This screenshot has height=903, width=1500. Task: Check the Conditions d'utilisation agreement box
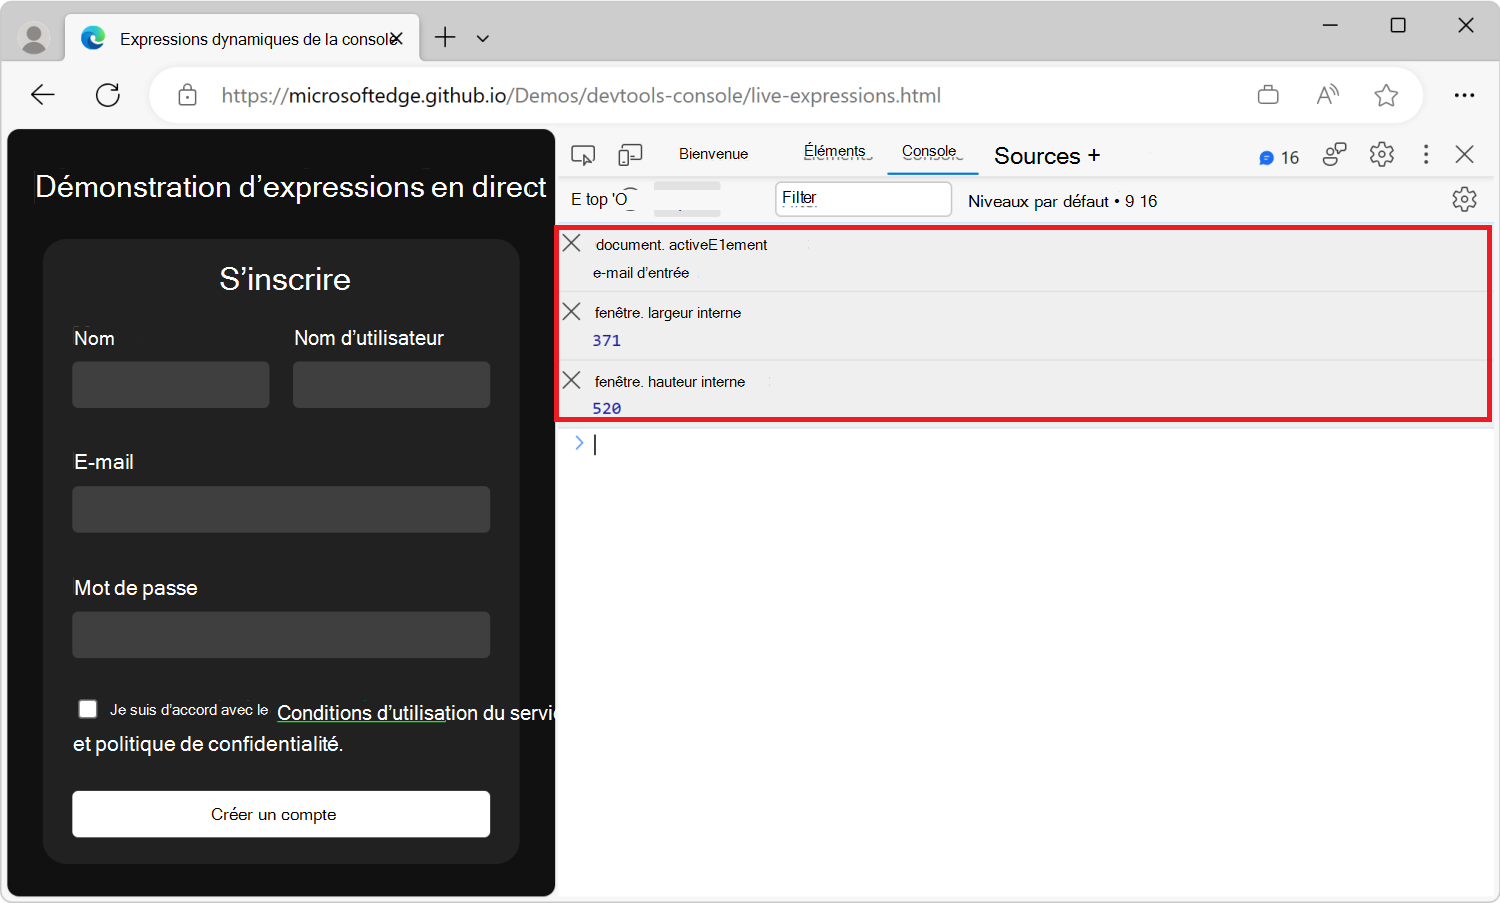[87, 708]
